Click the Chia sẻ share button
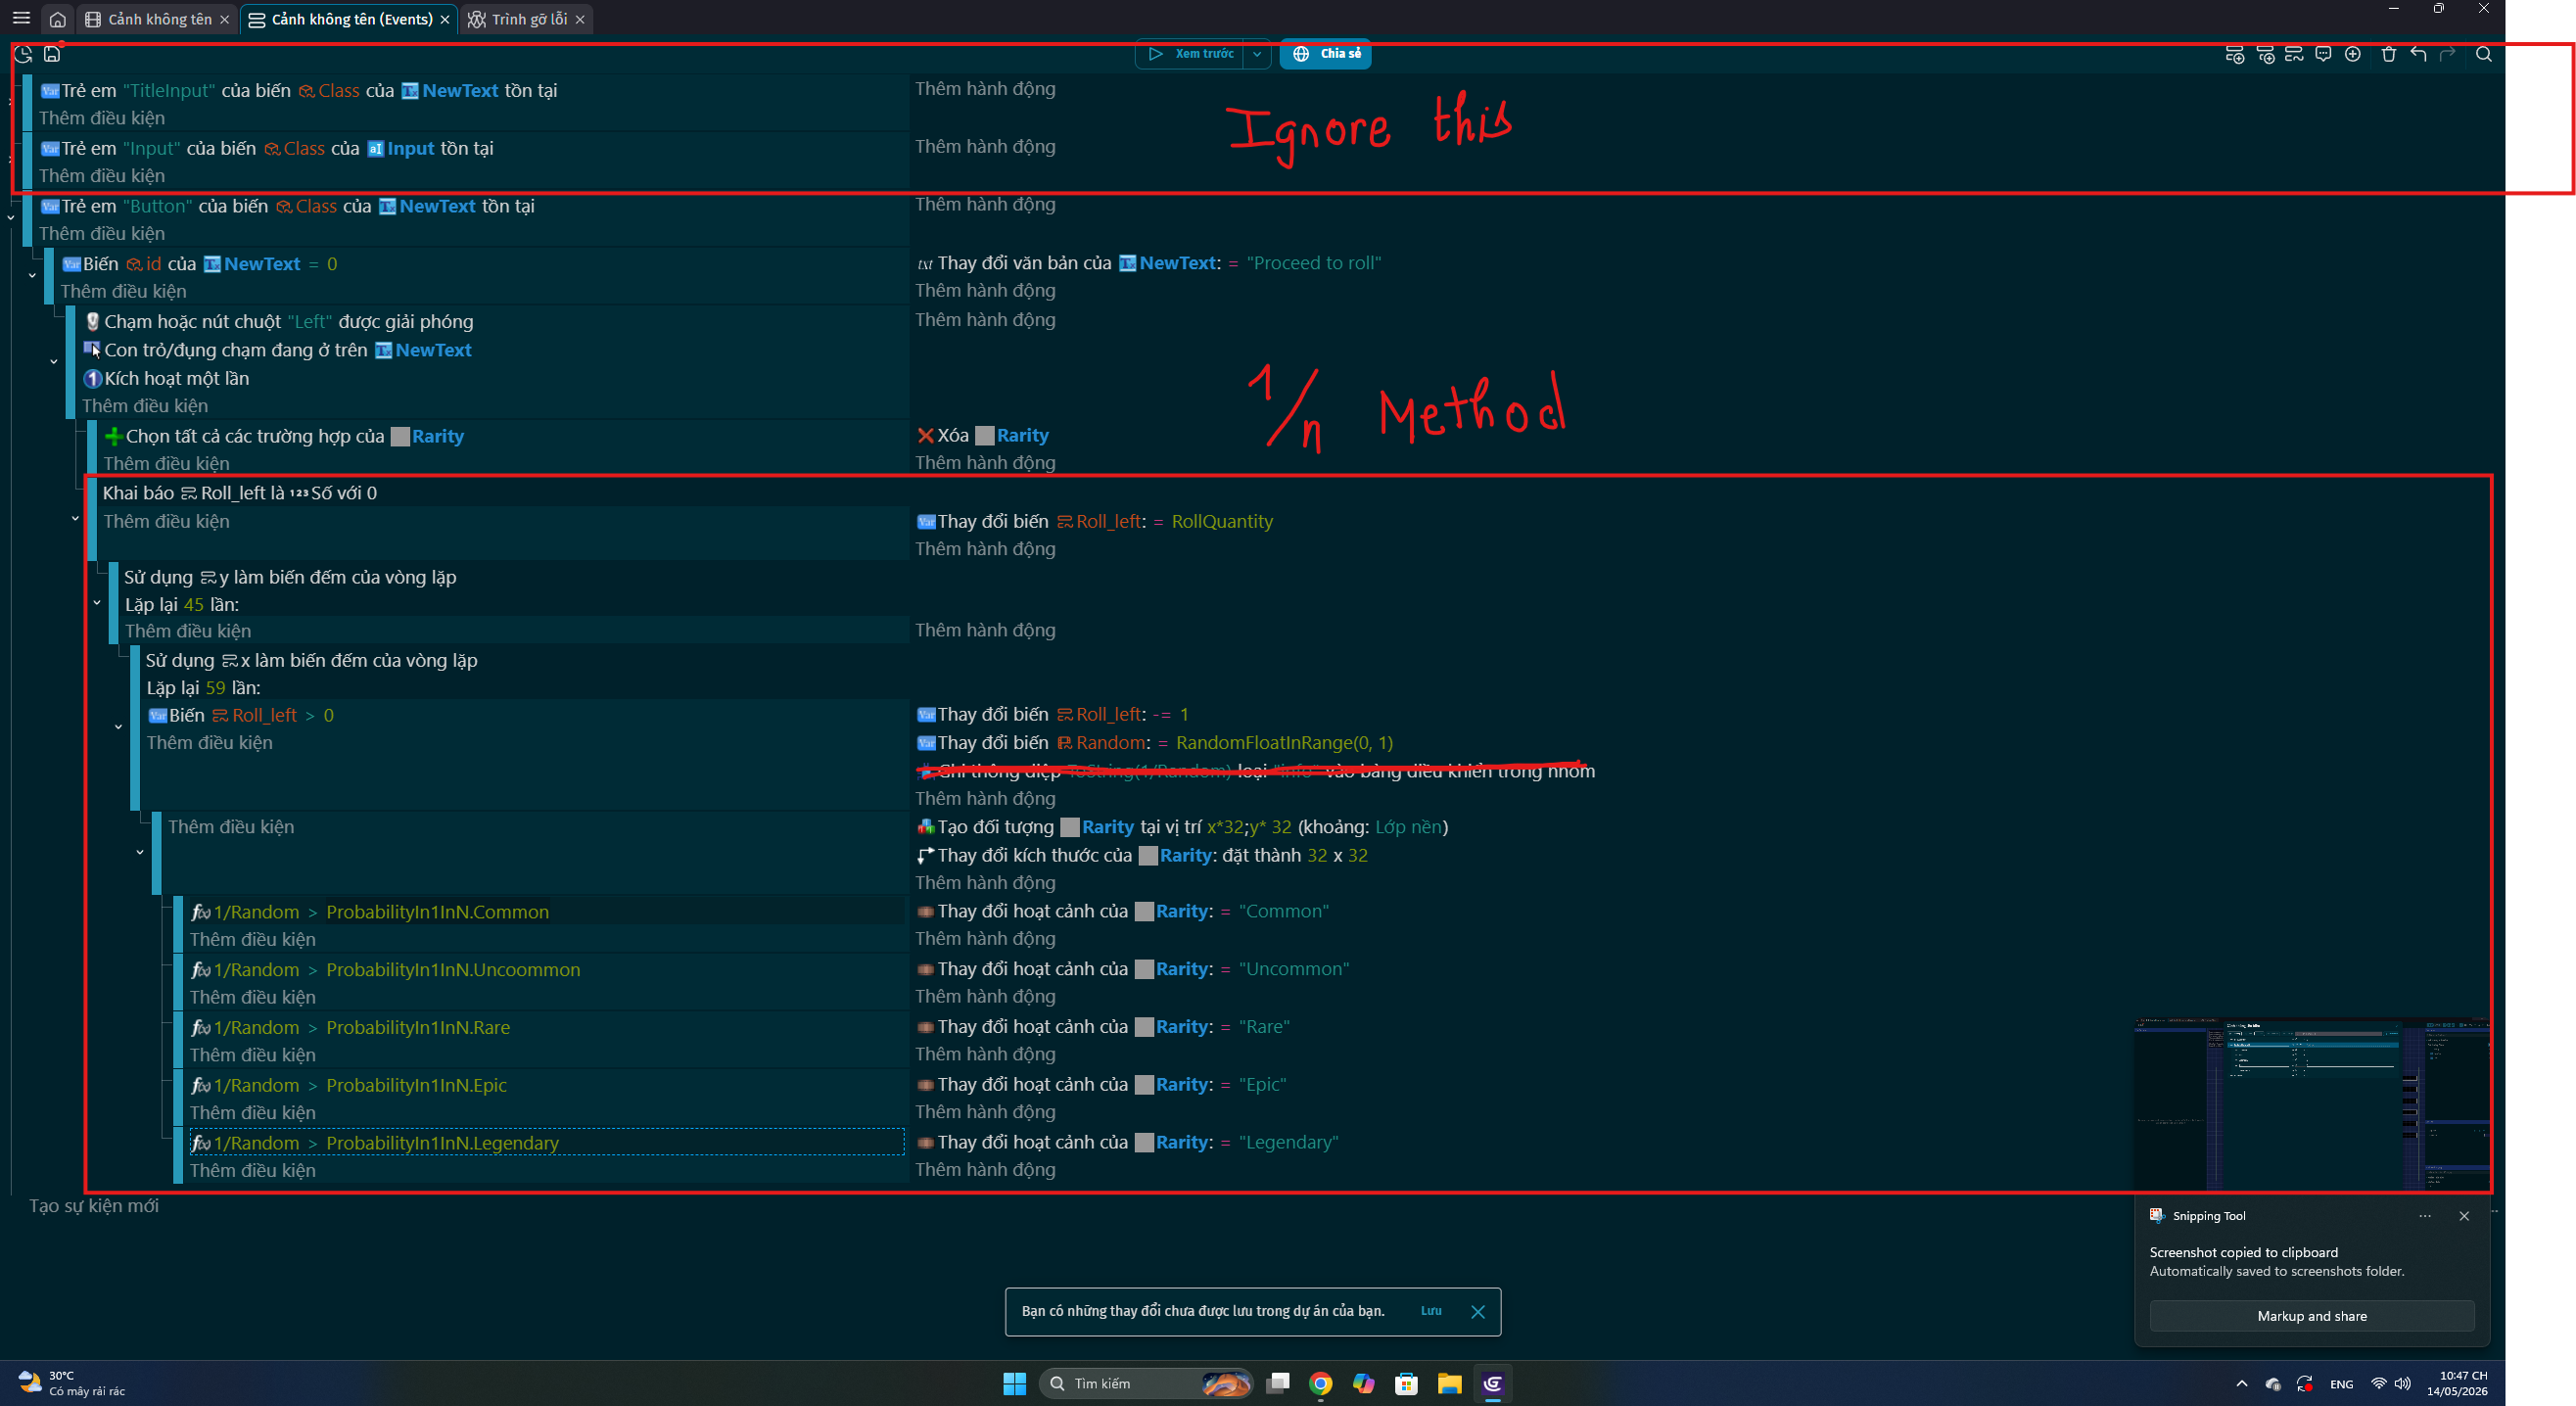Viewport: 2576px width, 1406px height. [1326, 54]
